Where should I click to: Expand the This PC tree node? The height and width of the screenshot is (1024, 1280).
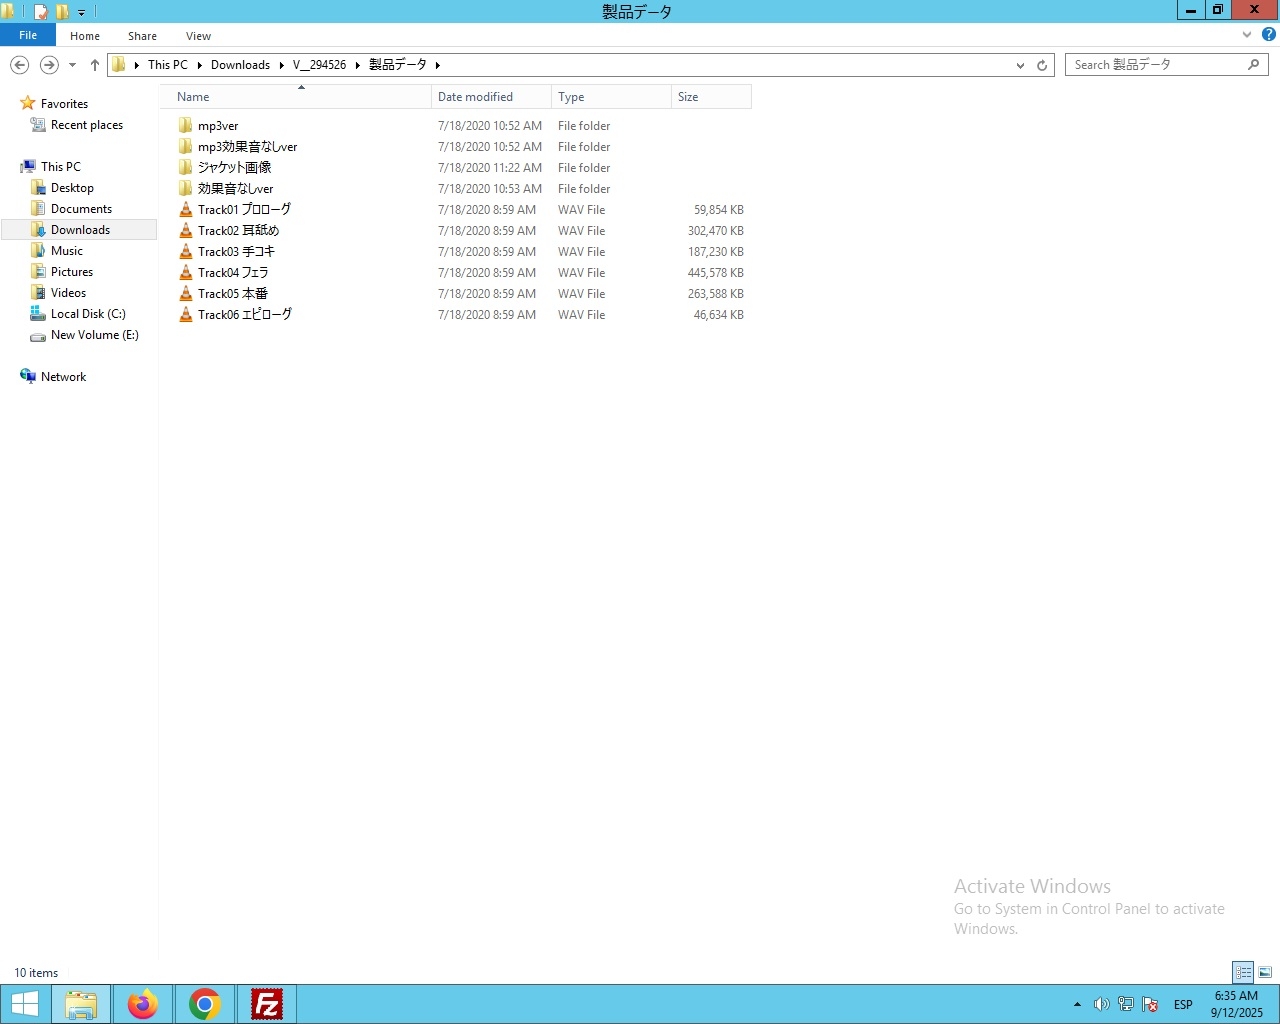click(11, 167)
